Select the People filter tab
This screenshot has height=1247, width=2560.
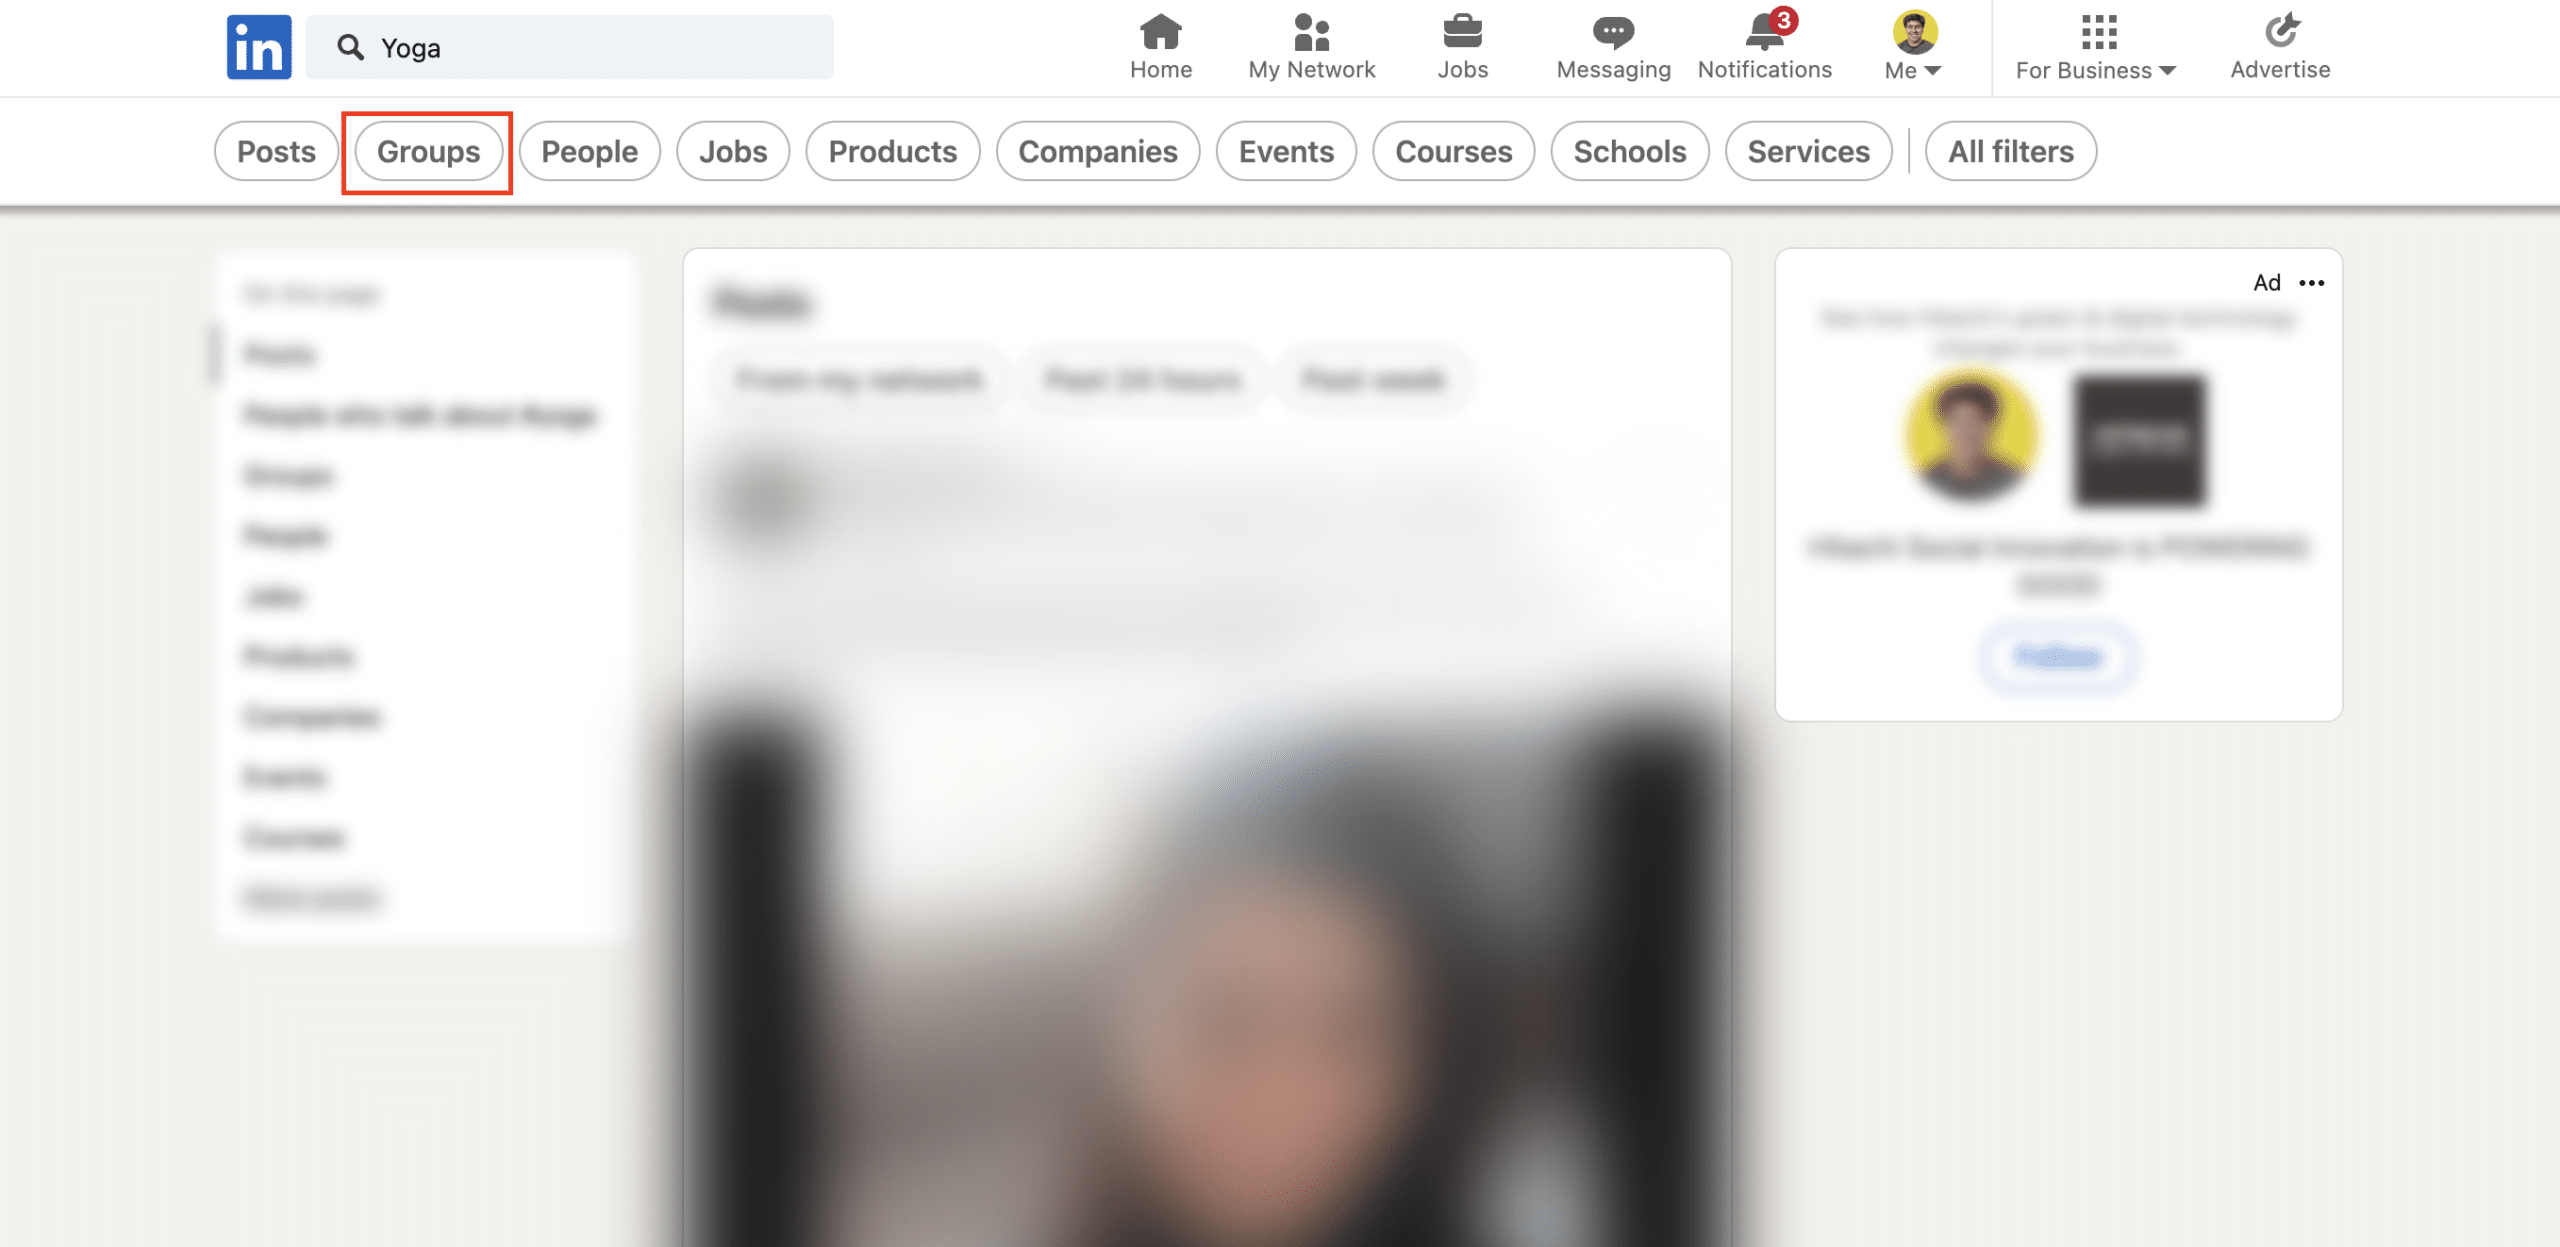point(589,150)
